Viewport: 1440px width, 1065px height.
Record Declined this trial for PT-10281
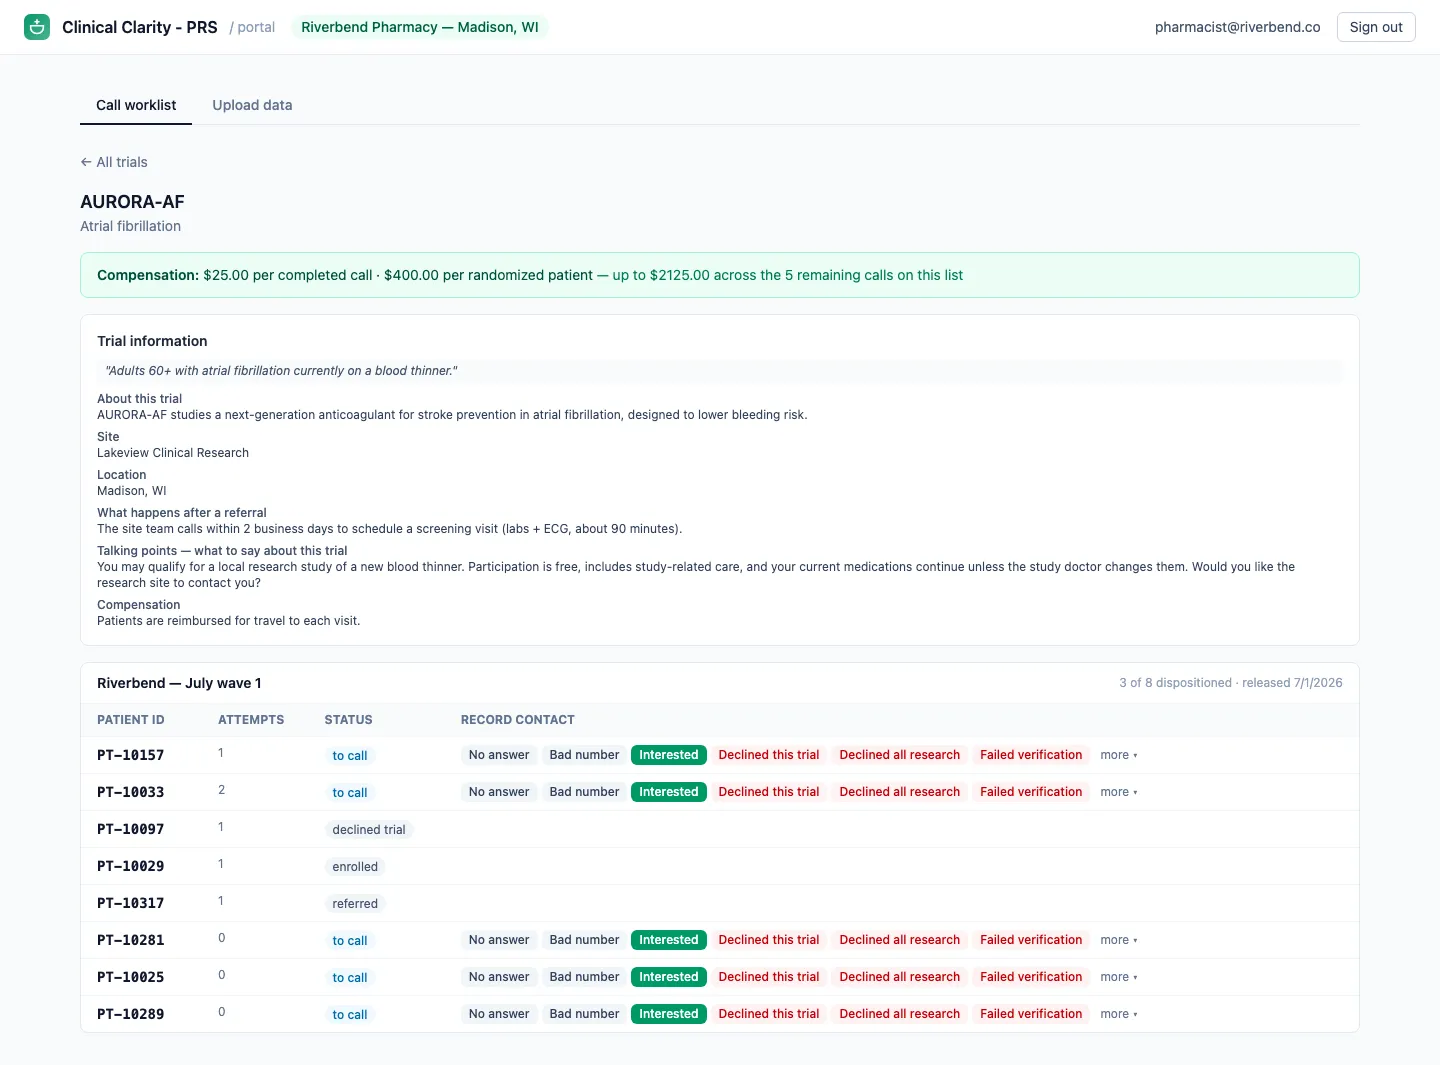point(769,940)
